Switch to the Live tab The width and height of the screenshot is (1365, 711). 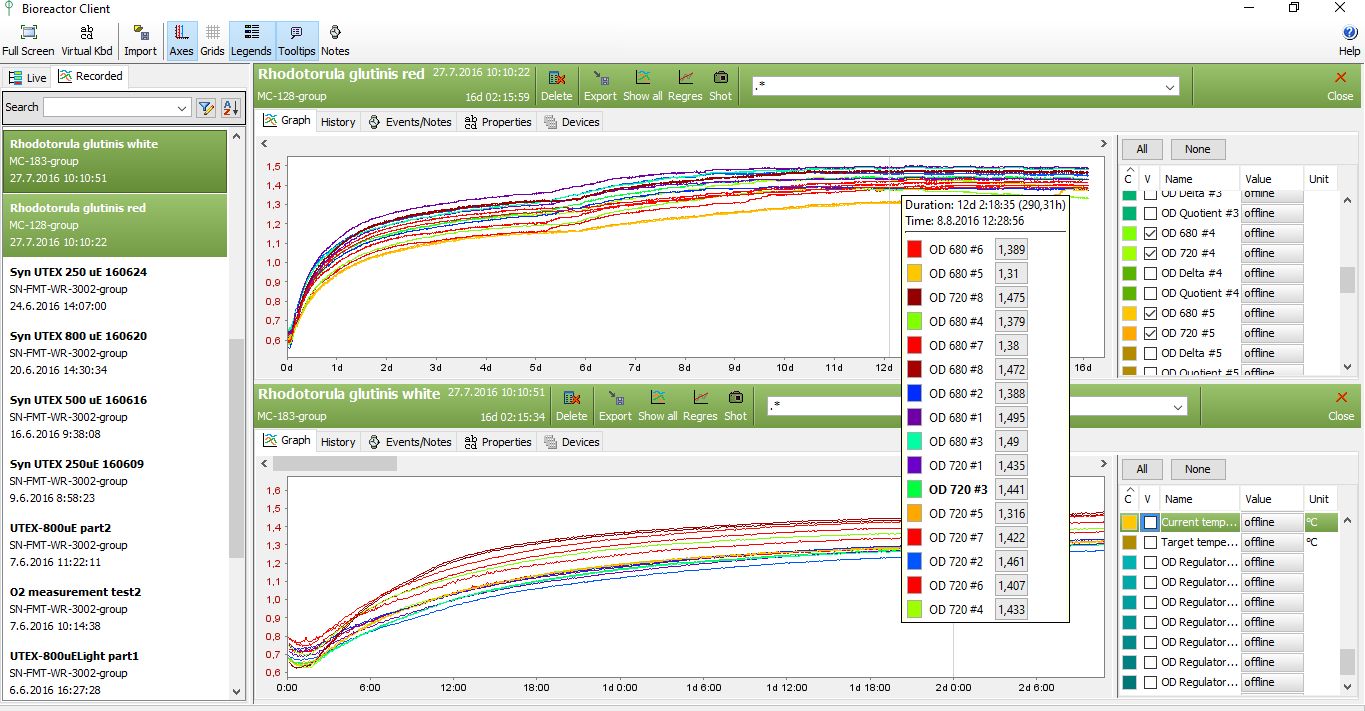coord(28,77)
